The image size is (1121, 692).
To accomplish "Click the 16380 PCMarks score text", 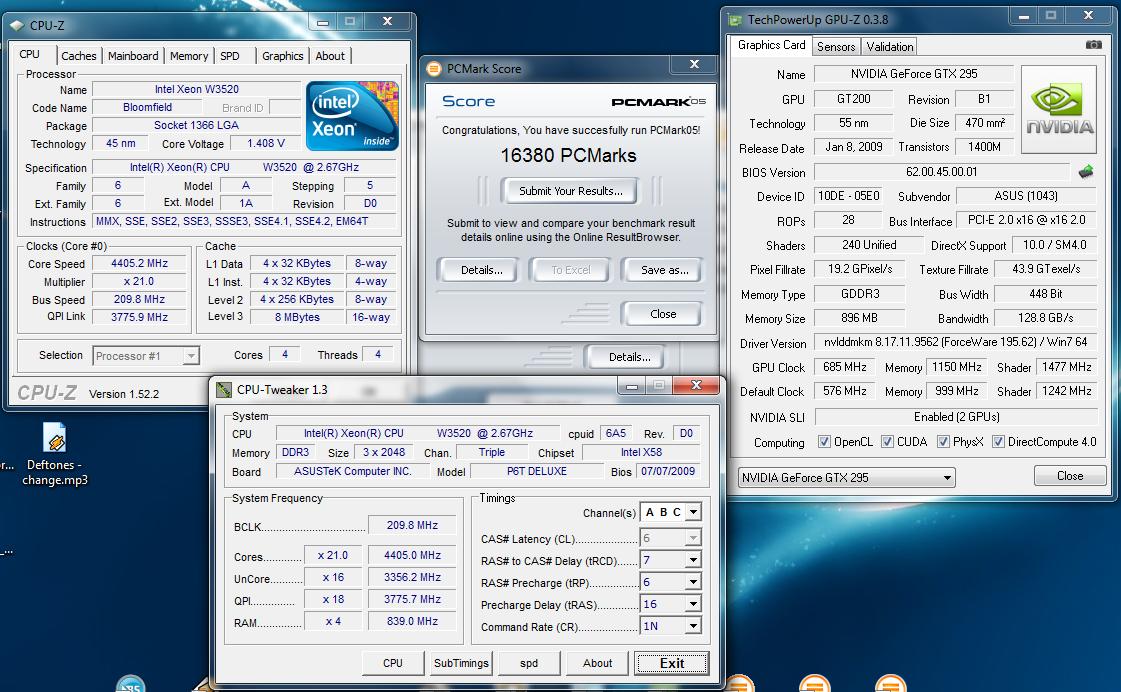I will (x=568, y=155).
